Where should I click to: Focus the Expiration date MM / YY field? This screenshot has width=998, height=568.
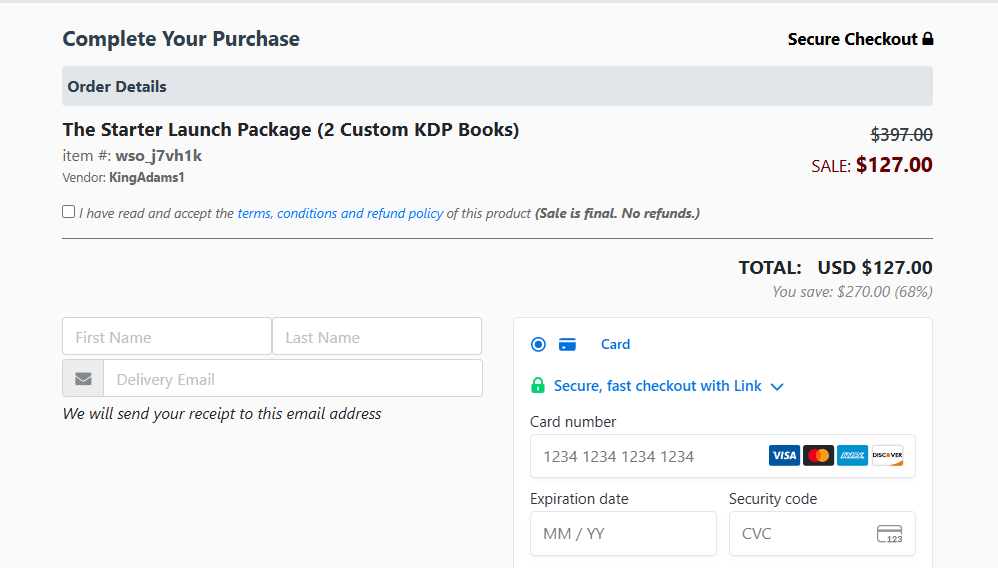(x=623, y=534)
